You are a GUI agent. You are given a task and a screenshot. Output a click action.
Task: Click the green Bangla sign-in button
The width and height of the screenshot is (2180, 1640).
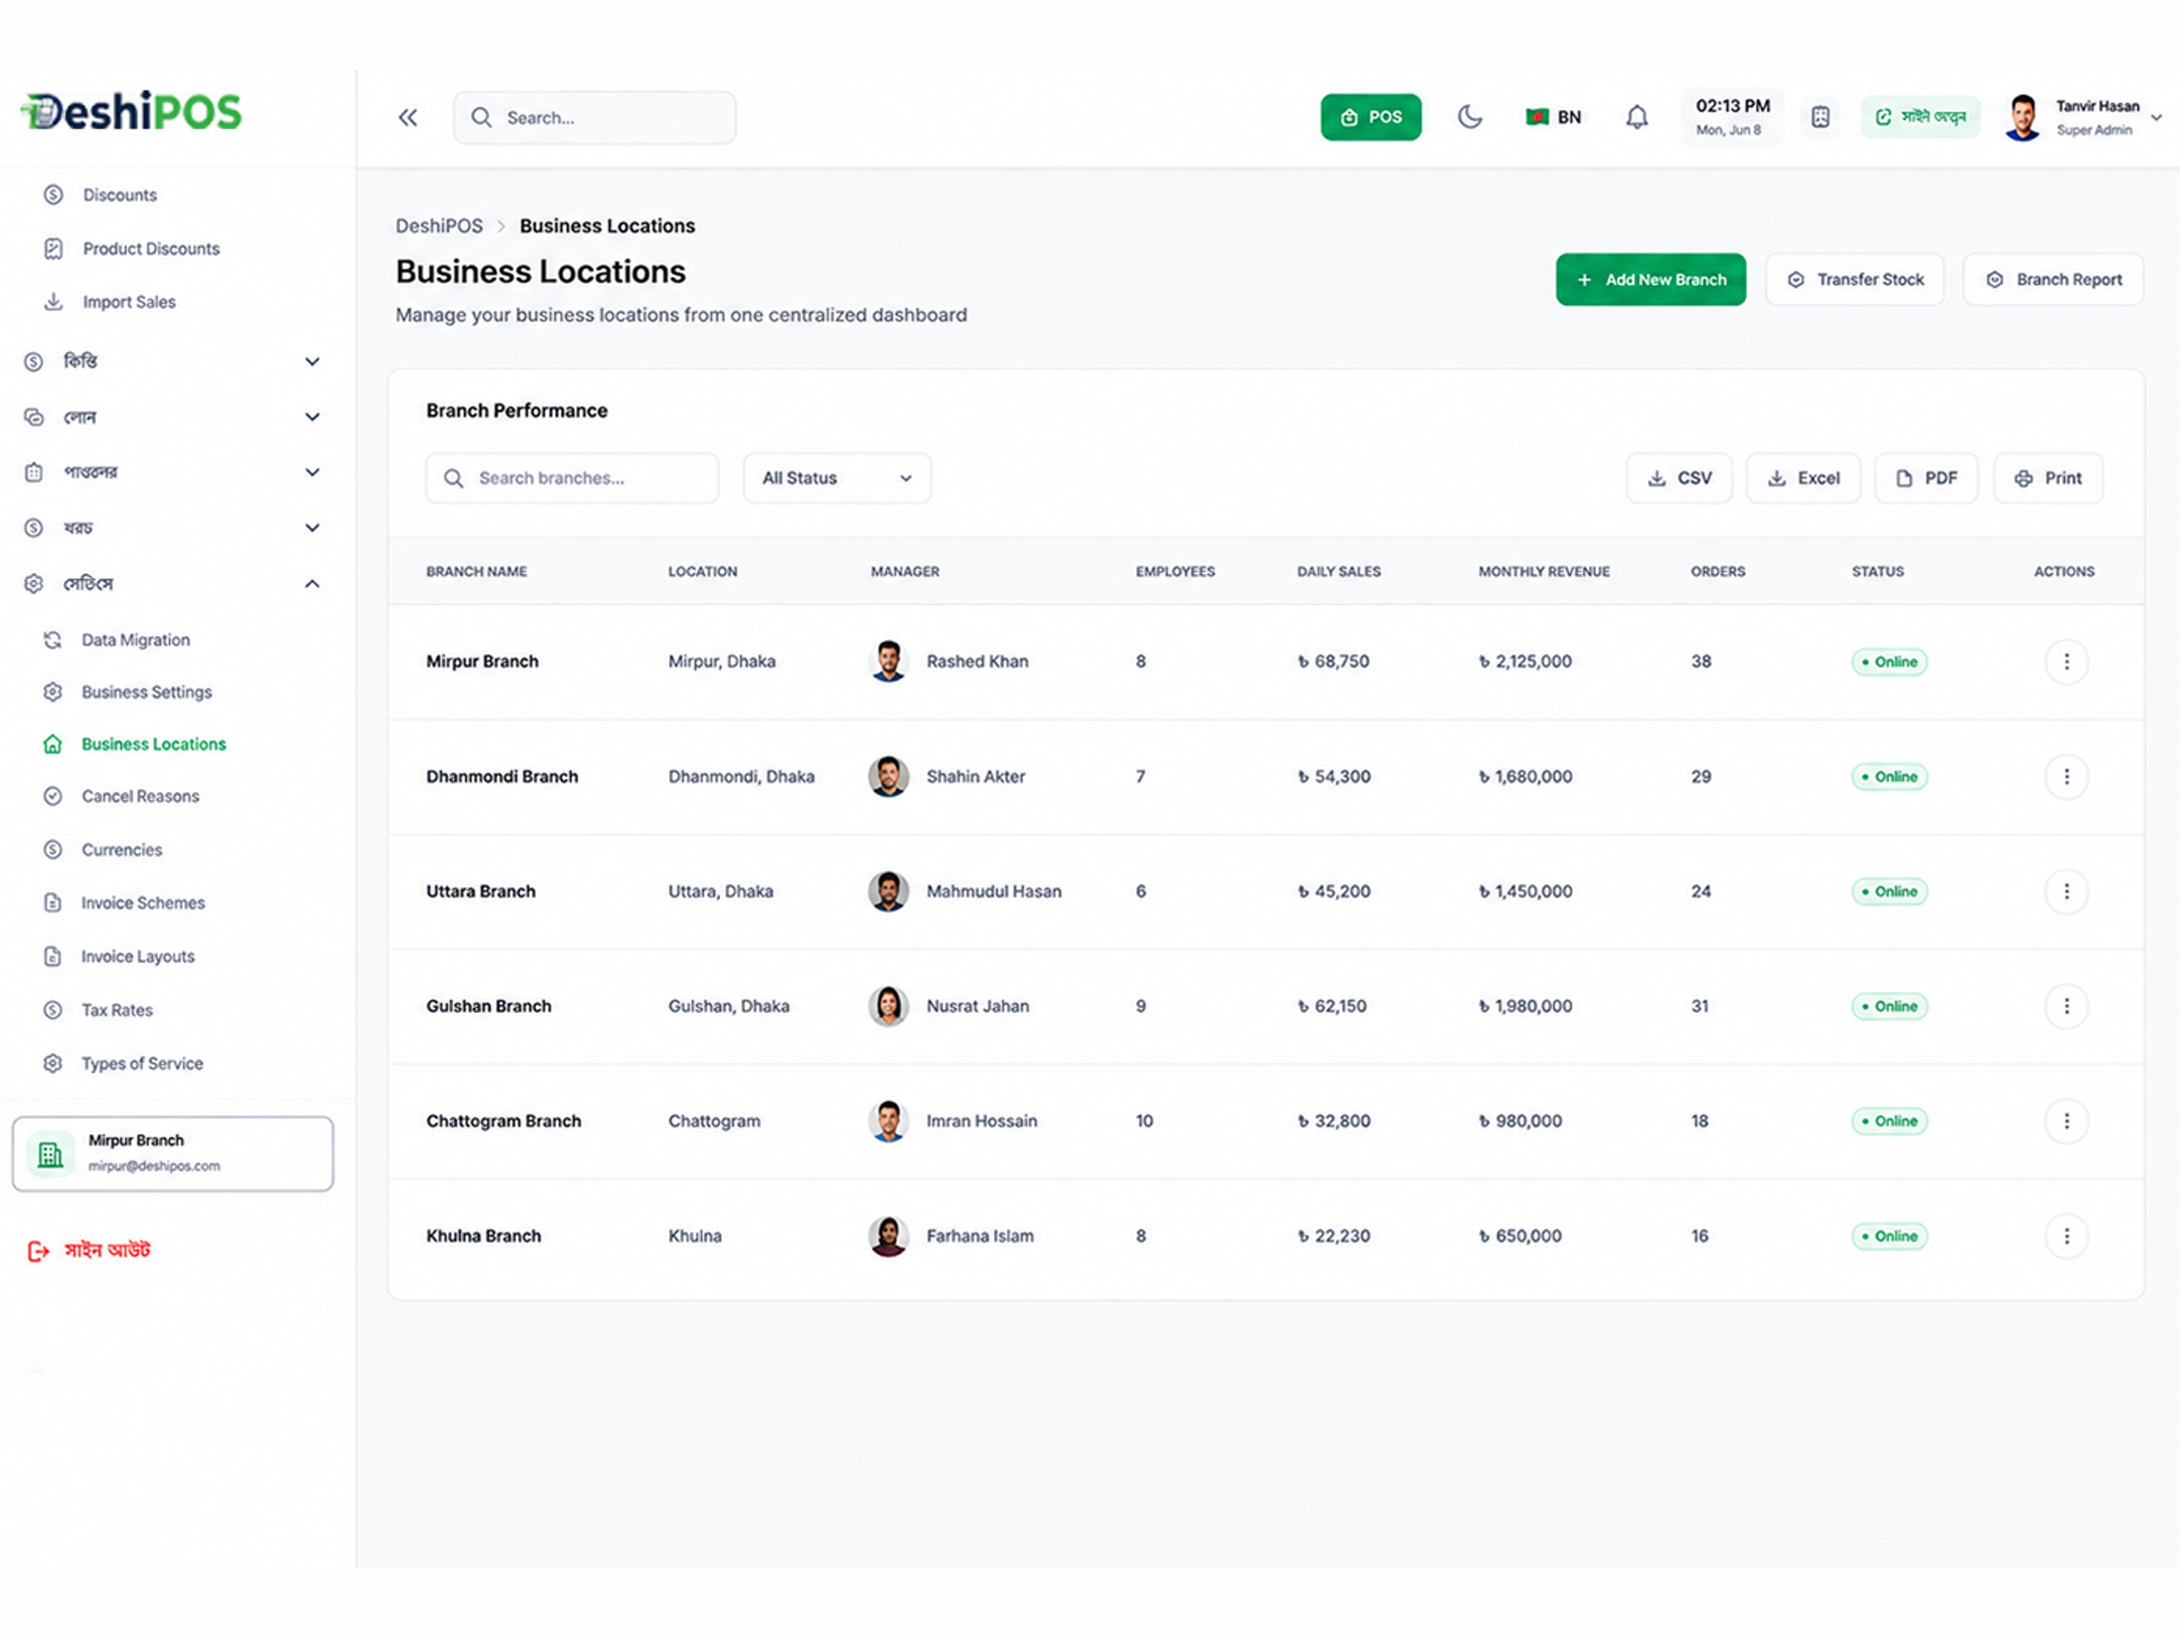[x=1919, y=117]
